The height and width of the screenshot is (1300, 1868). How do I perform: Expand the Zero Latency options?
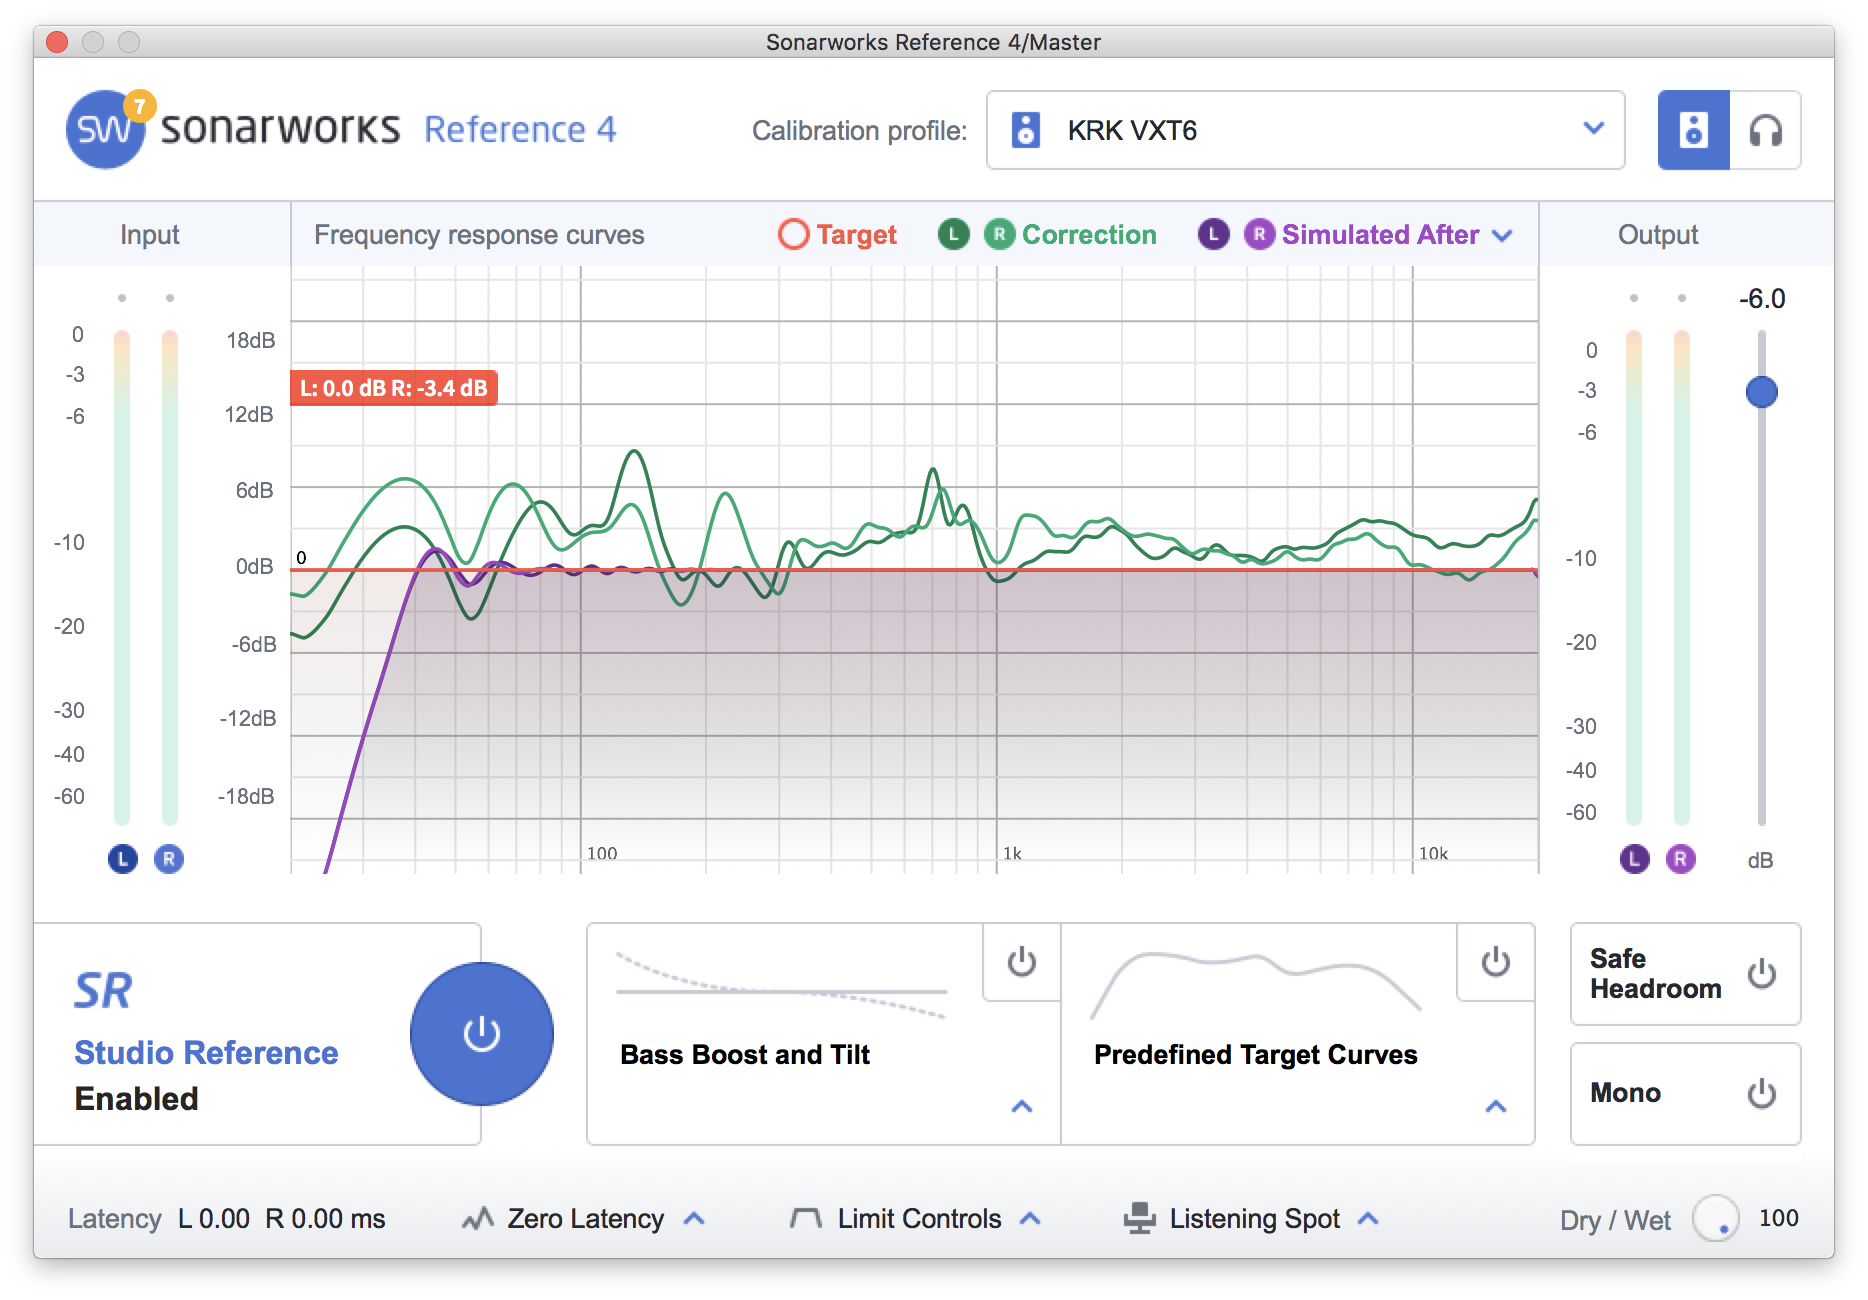click(694, 1219)
